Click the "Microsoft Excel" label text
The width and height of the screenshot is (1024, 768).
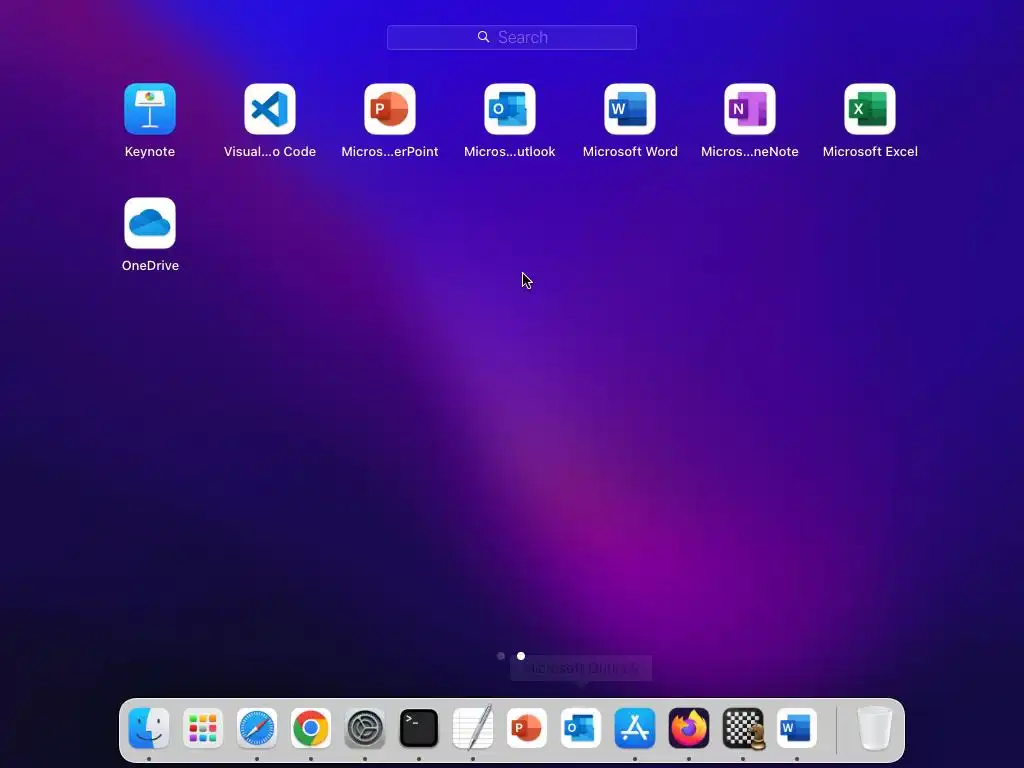pos(870,152)
